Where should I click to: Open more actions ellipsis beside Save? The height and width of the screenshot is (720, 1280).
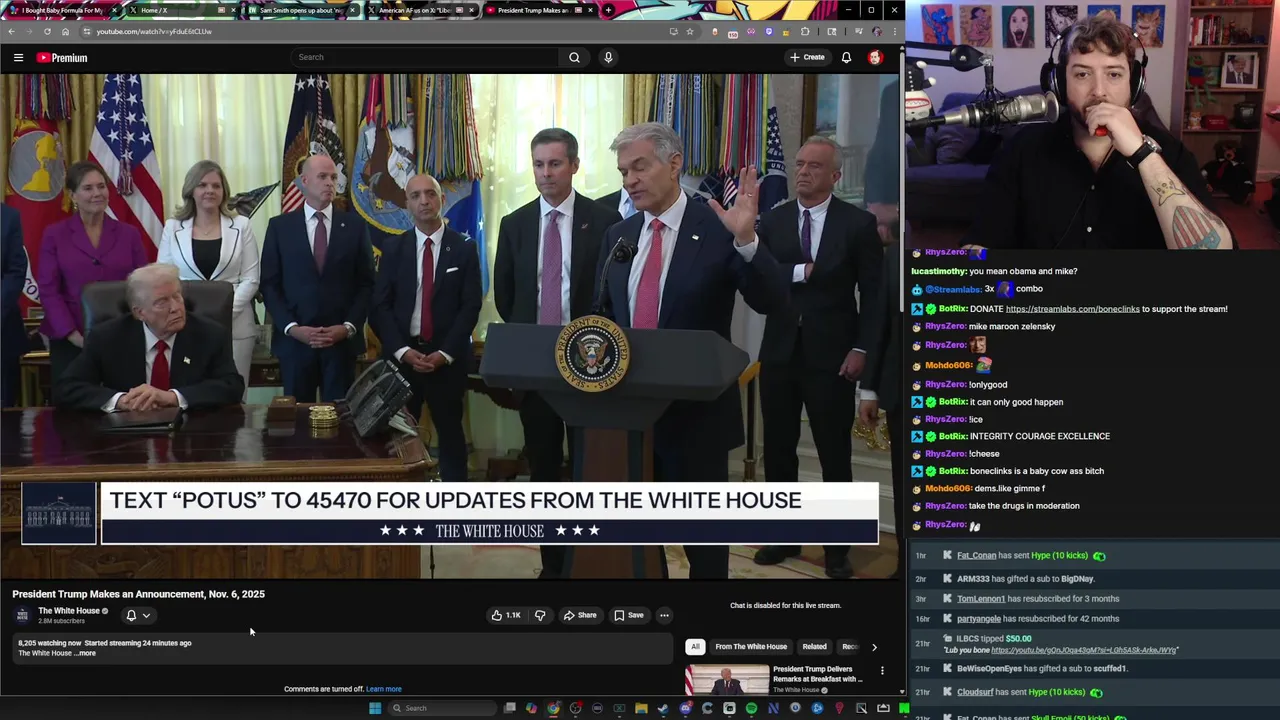coord(664,615)
